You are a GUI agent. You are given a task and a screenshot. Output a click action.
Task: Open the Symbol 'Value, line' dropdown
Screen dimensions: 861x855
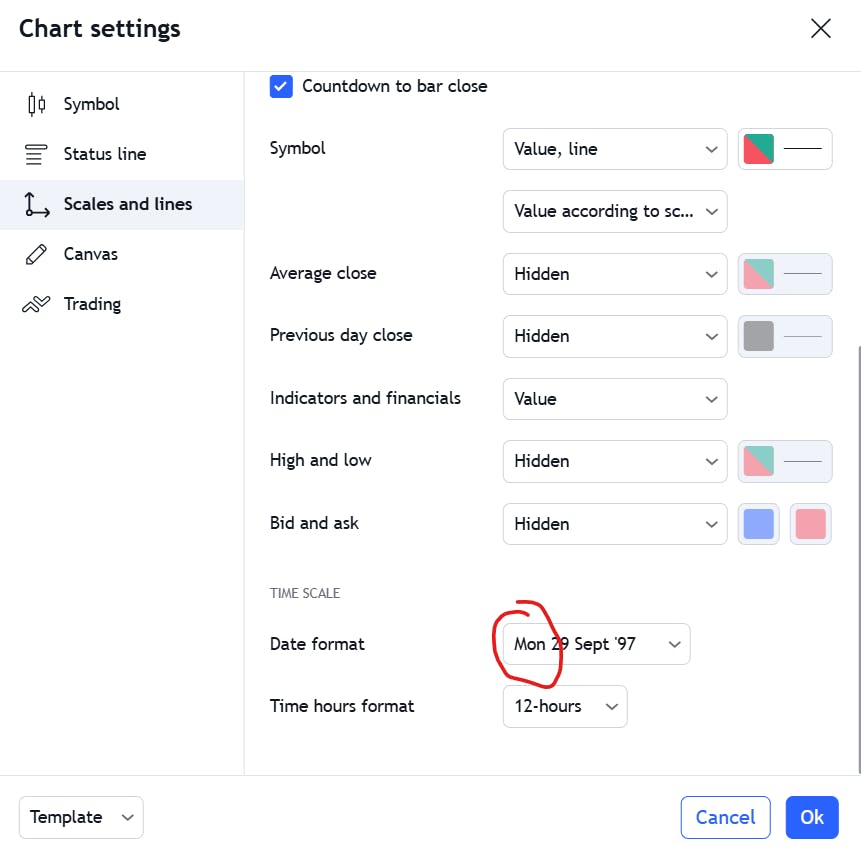[x=614, y=149]
